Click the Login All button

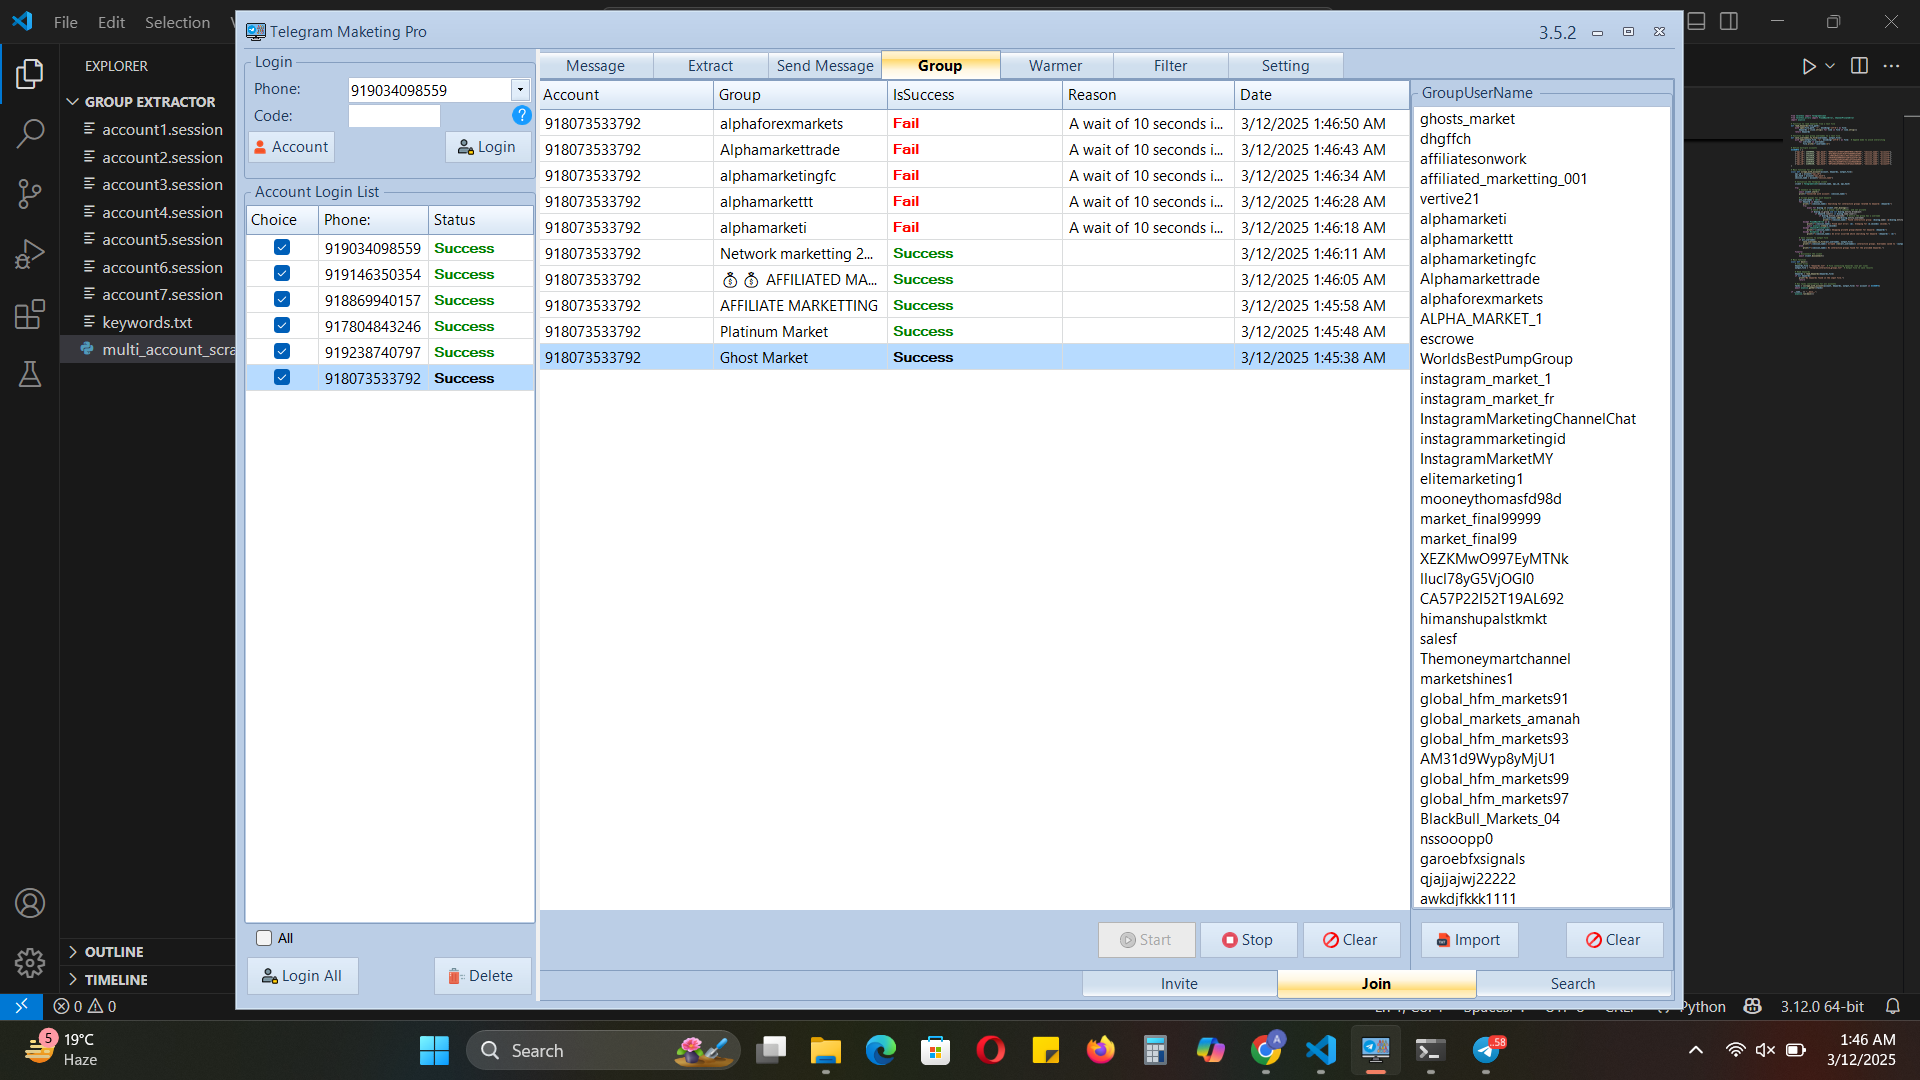(302, 976)
